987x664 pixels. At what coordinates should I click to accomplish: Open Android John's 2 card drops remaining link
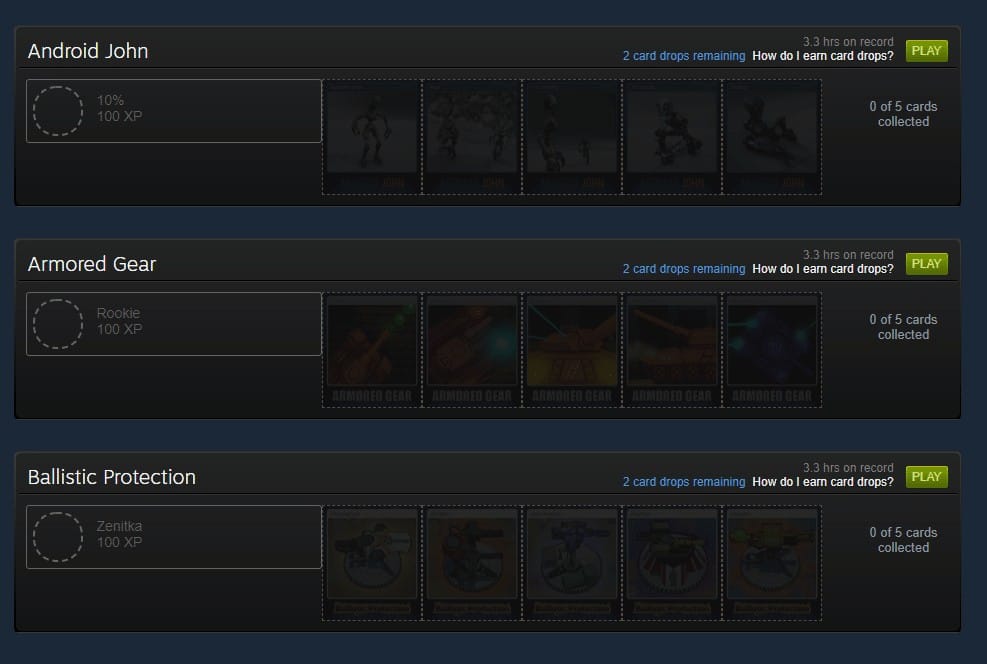(x=684, y=56)
